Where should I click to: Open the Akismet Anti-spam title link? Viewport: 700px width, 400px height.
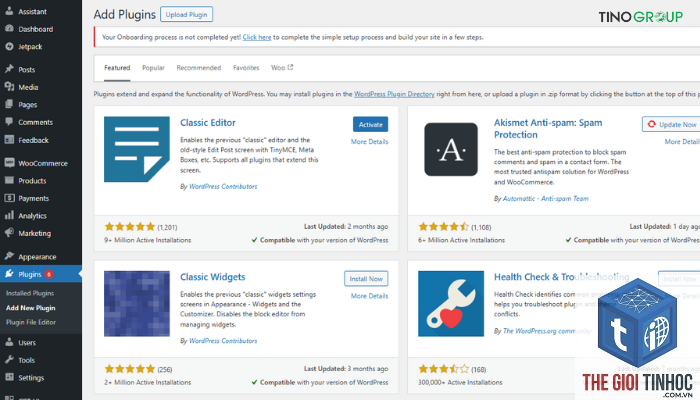click(x=548, y=129)
